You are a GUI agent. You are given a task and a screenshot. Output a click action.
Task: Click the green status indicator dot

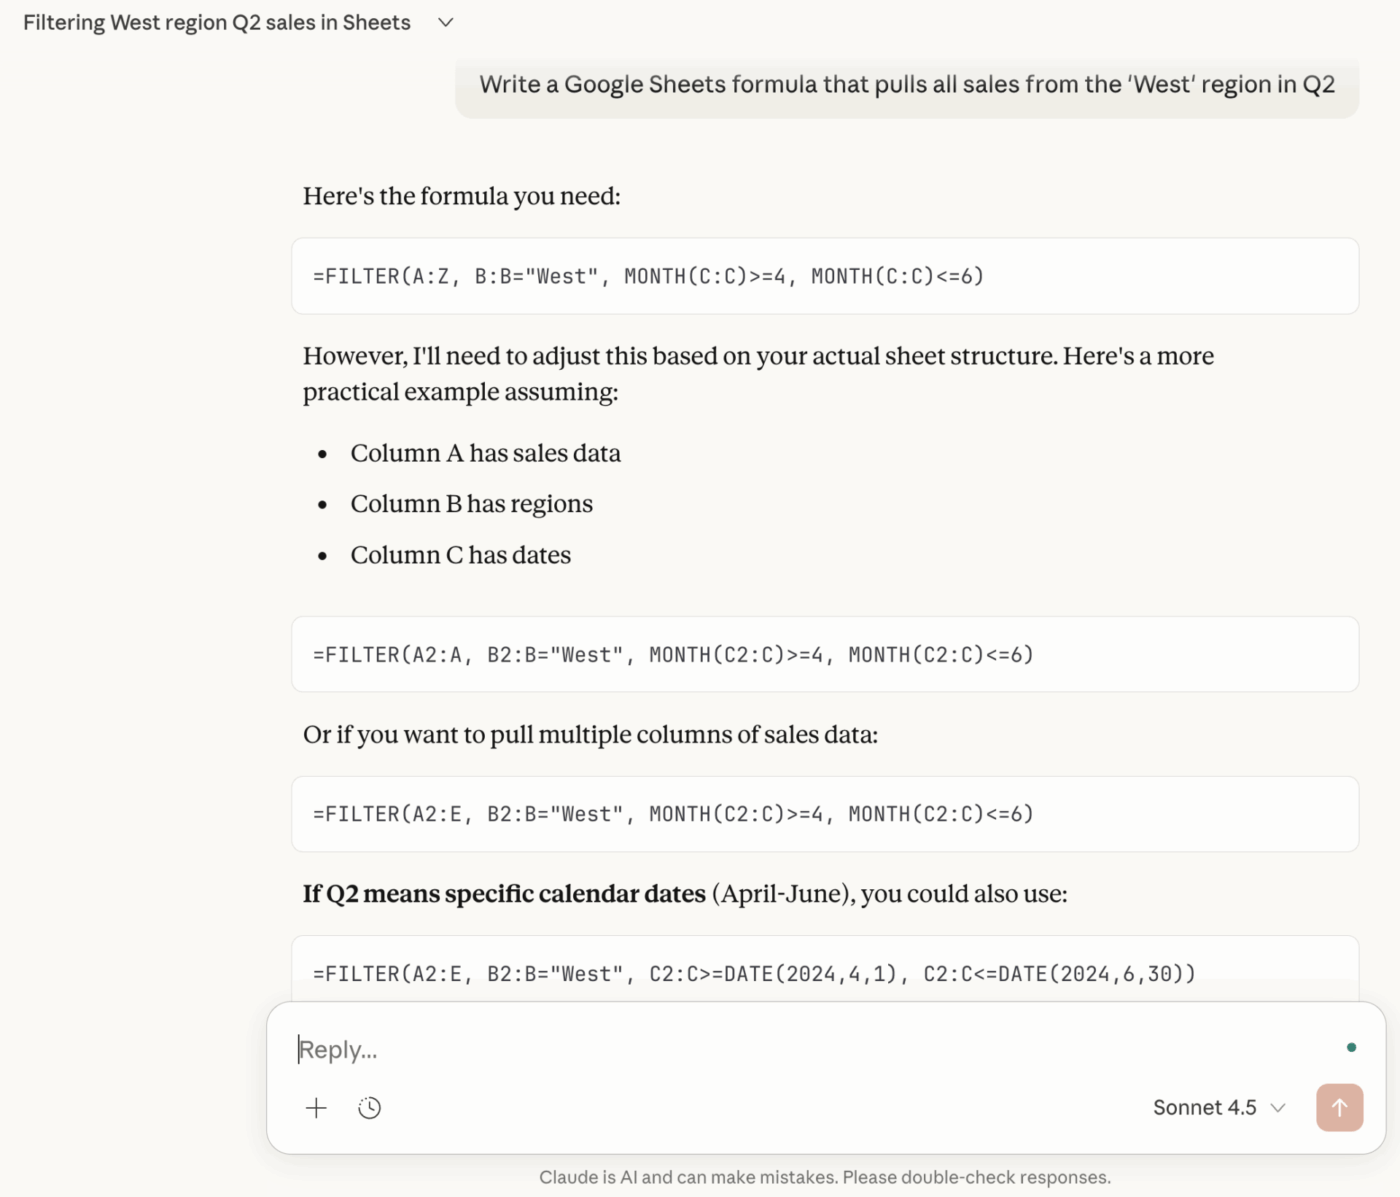1352,1046
